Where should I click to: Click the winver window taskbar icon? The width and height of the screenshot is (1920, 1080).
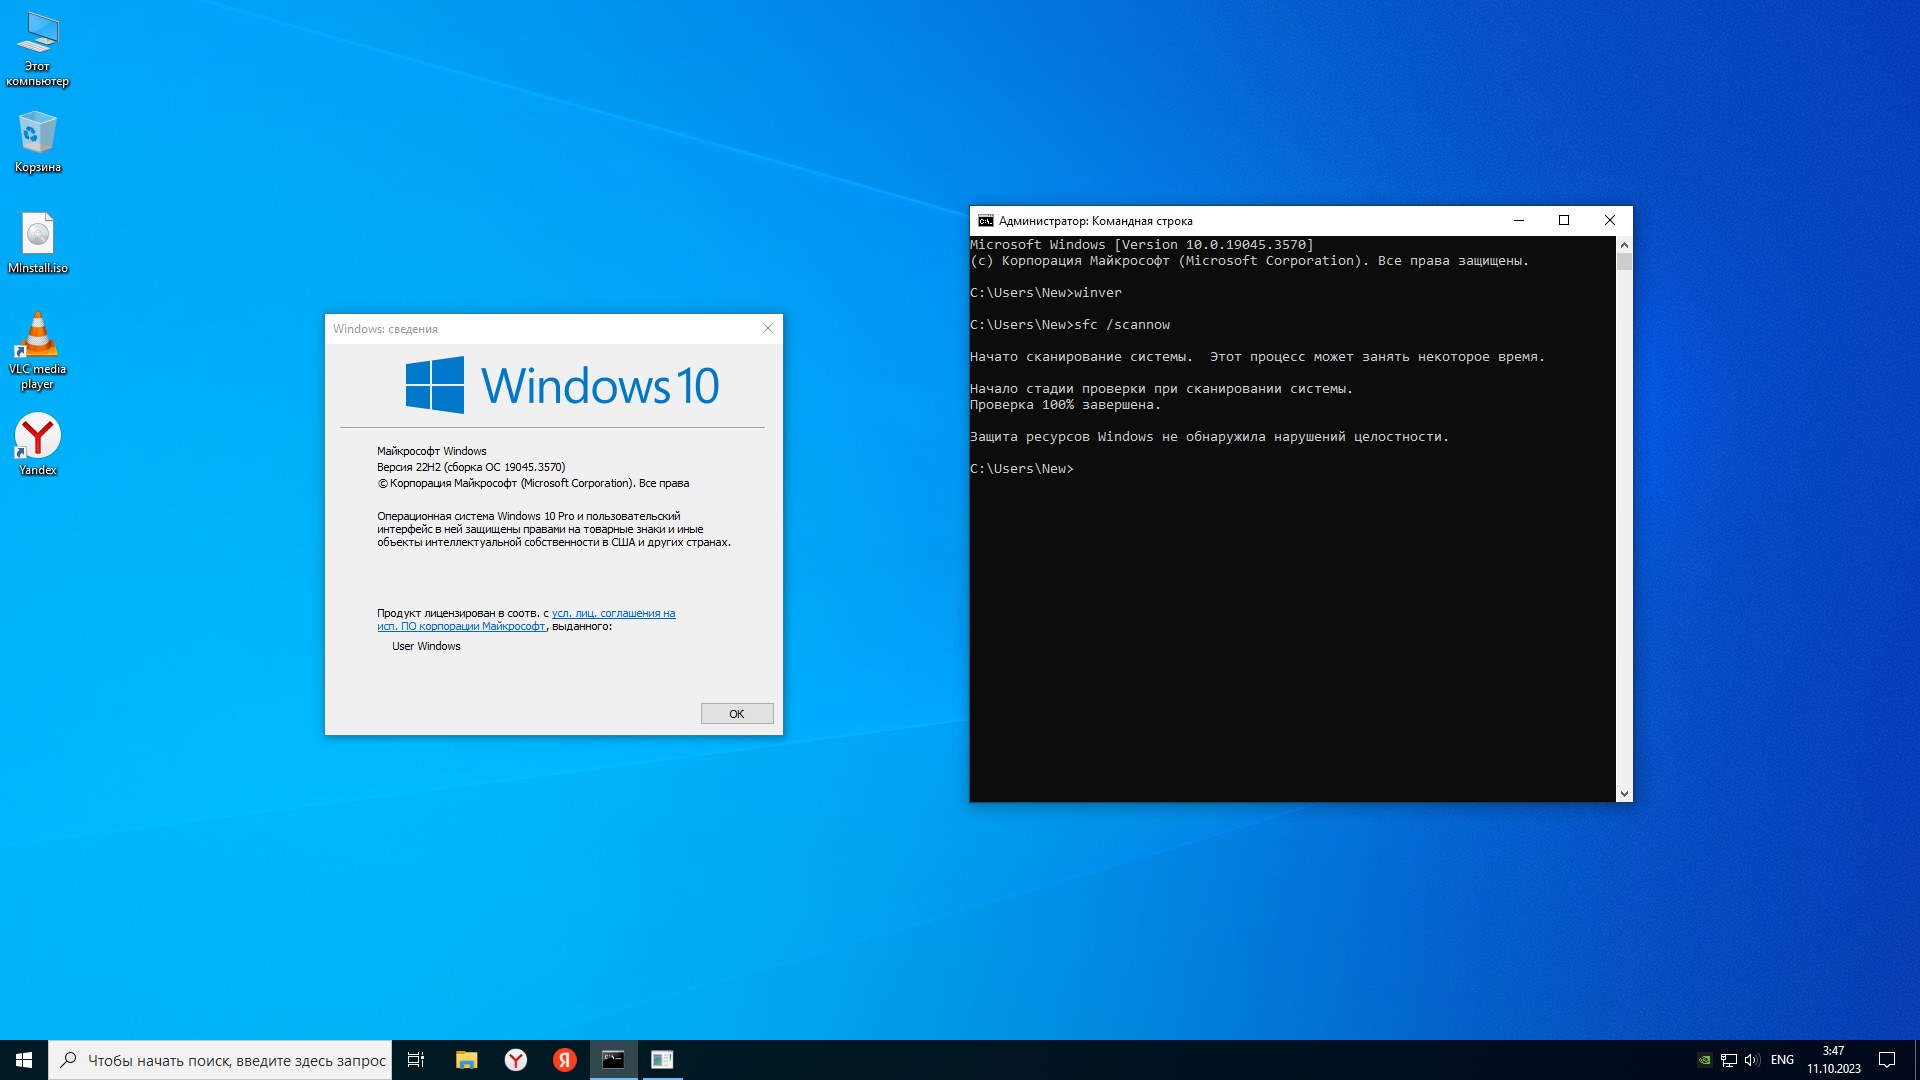[x=662, y=1060]
